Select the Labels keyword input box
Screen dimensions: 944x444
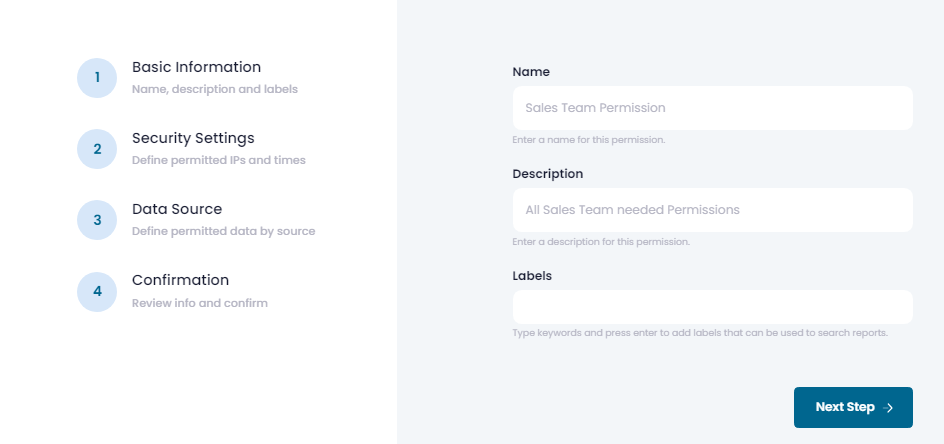712,307
